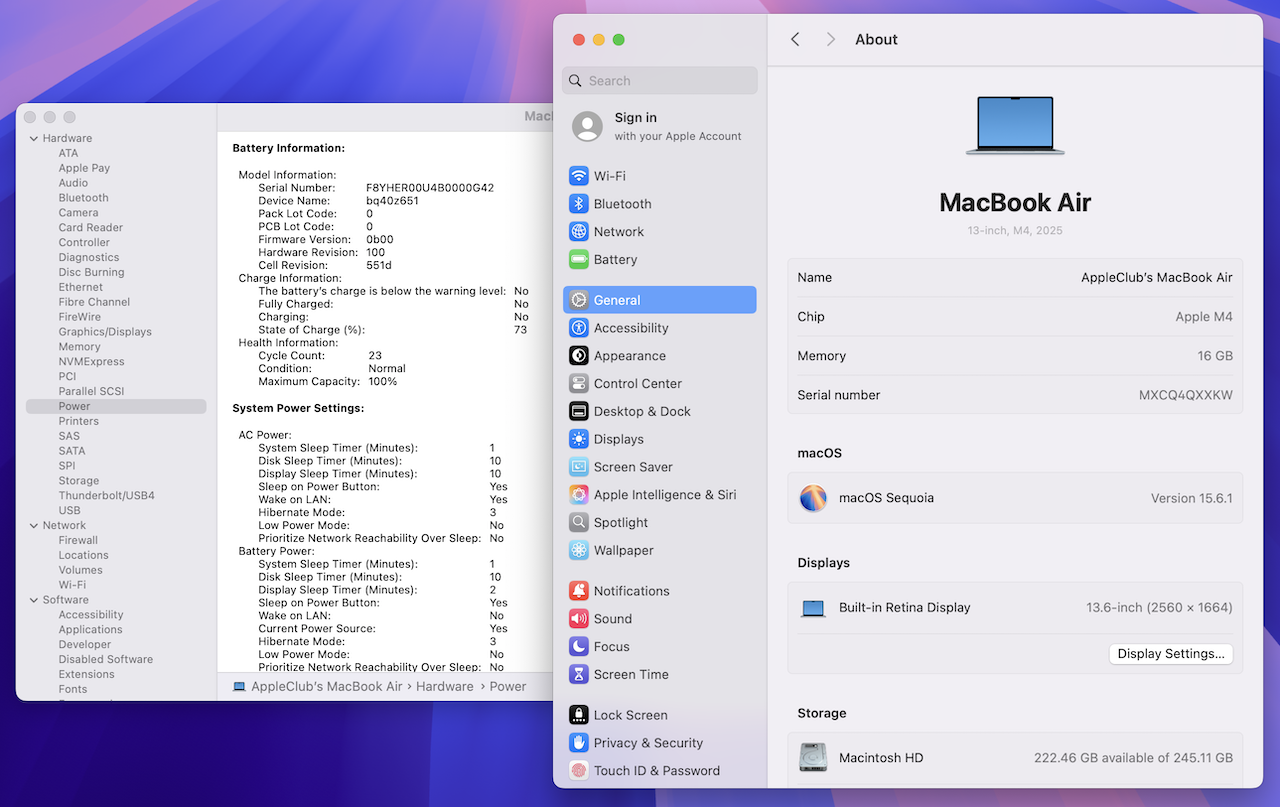
Task: Click the Macintosh HD drive icon
Action: (x=813, y=757)
